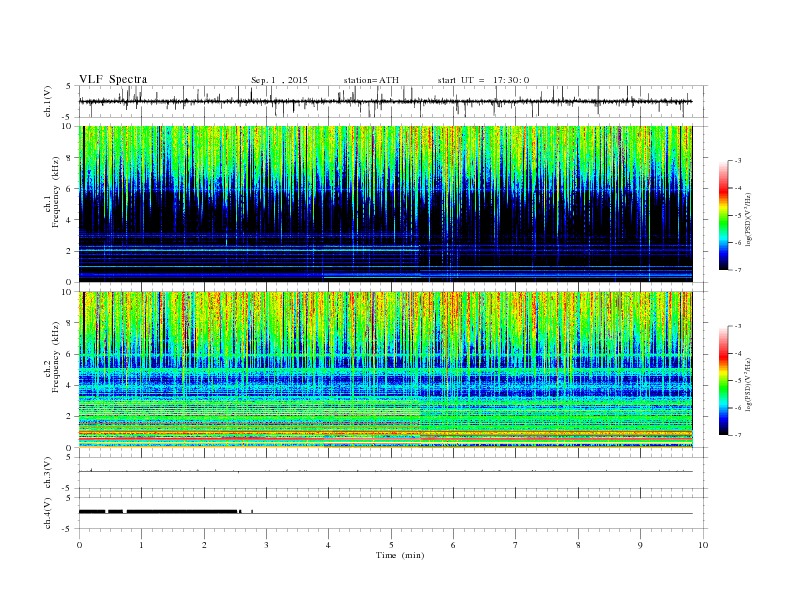This screenshot has width=792, height=612.
Task: Click the ch.1 colorbar "log(PSD)(V²/Hz)" label
Action: [748, 220]
